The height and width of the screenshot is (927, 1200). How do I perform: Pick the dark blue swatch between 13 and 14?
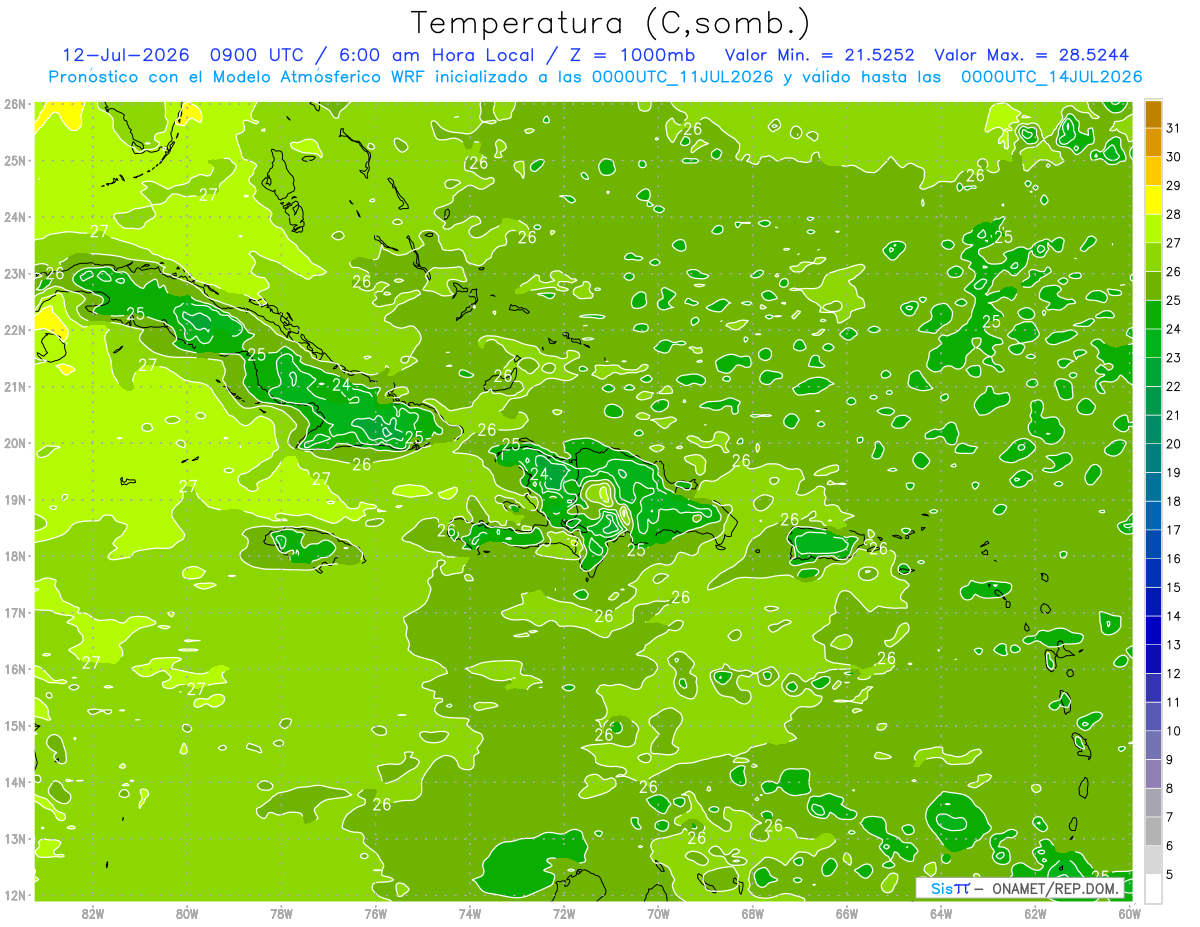click(x=1153, y=630)
